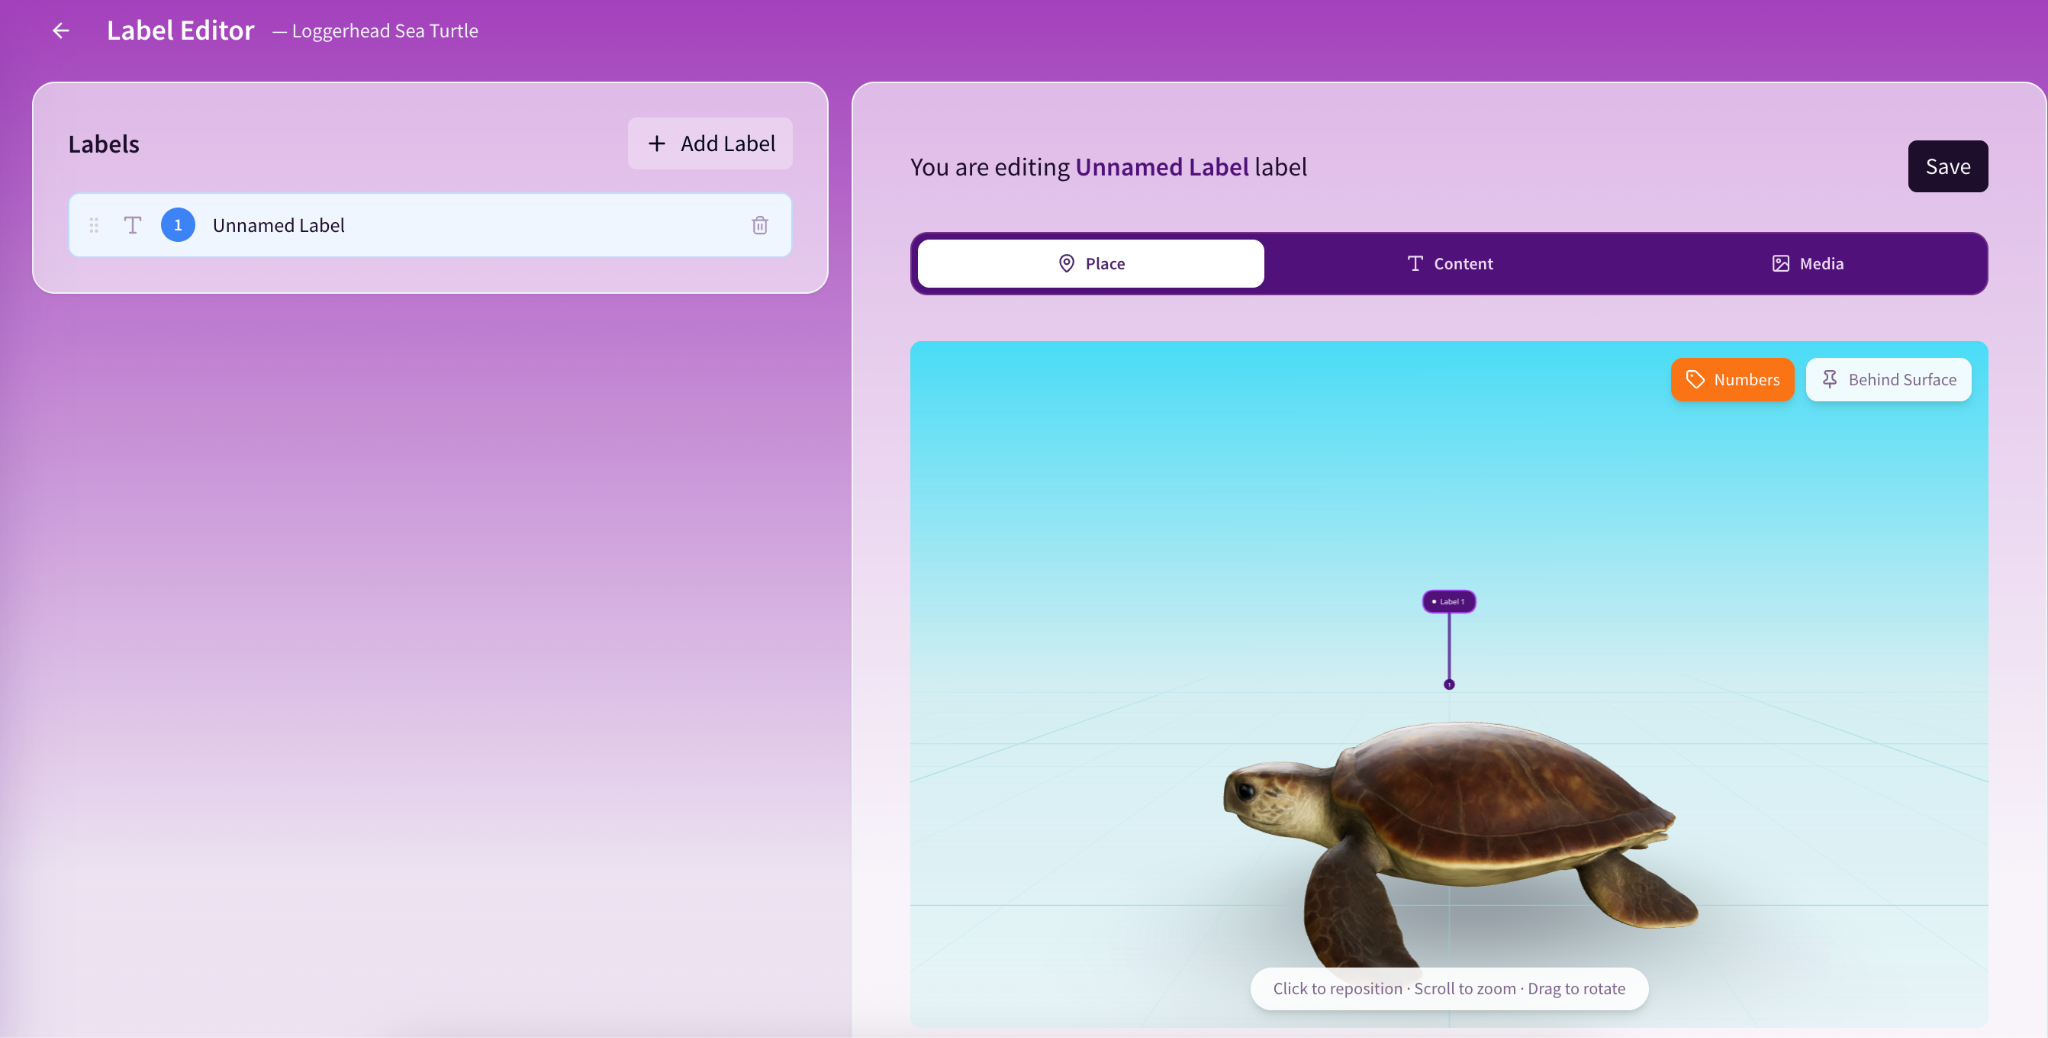Click the text type T icon
This screenshot has height=1038, width=2048.
132,225
